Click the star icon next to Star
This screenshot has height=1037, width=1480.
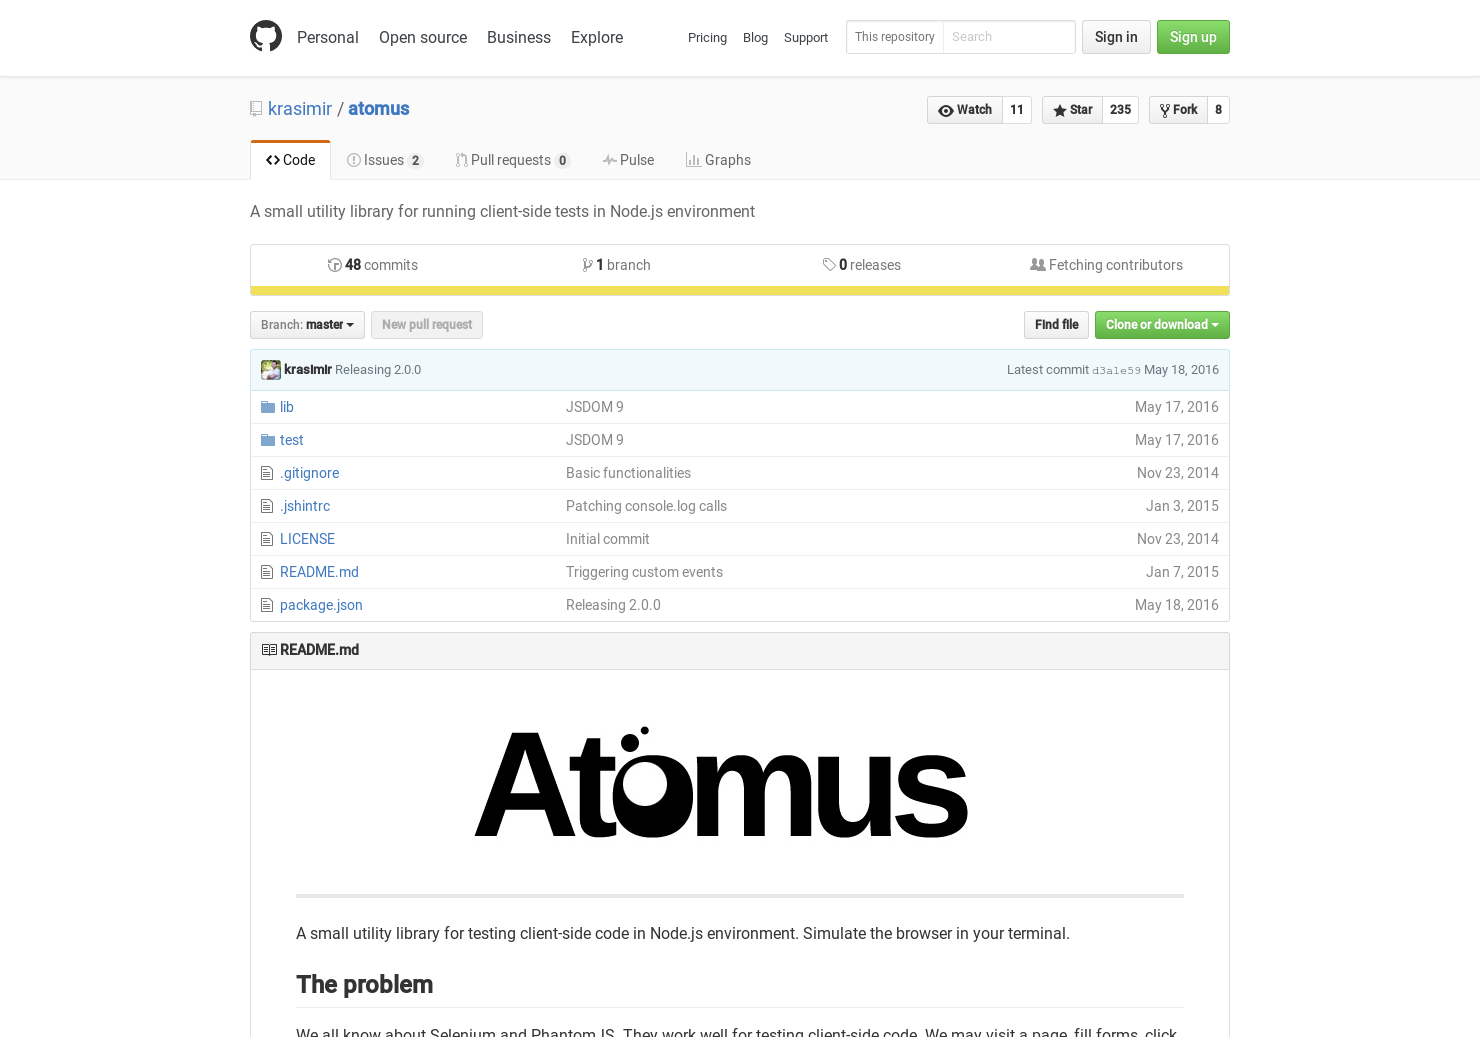[1060, 110]
